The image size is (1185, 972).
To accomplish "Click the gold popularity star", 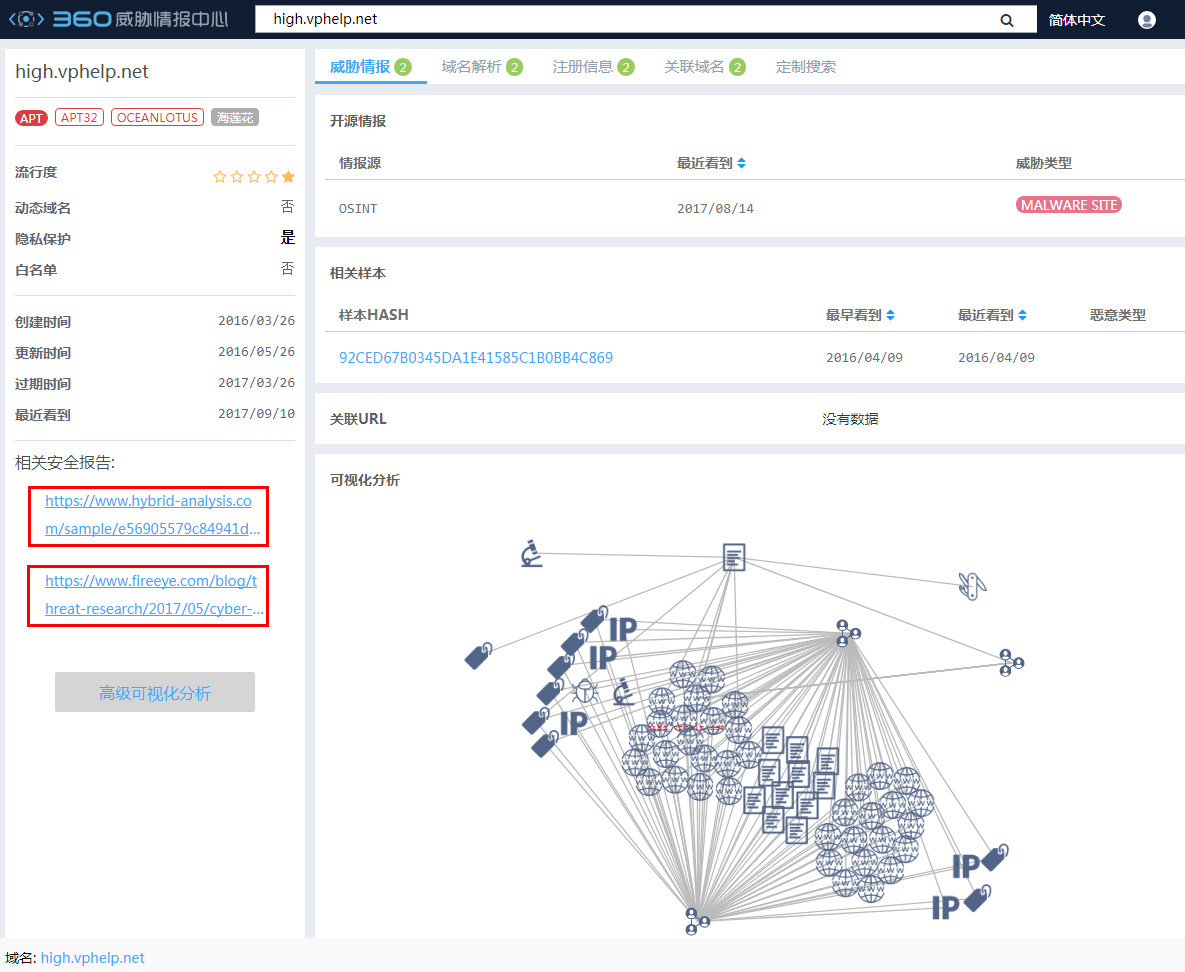I will [288, 177].
